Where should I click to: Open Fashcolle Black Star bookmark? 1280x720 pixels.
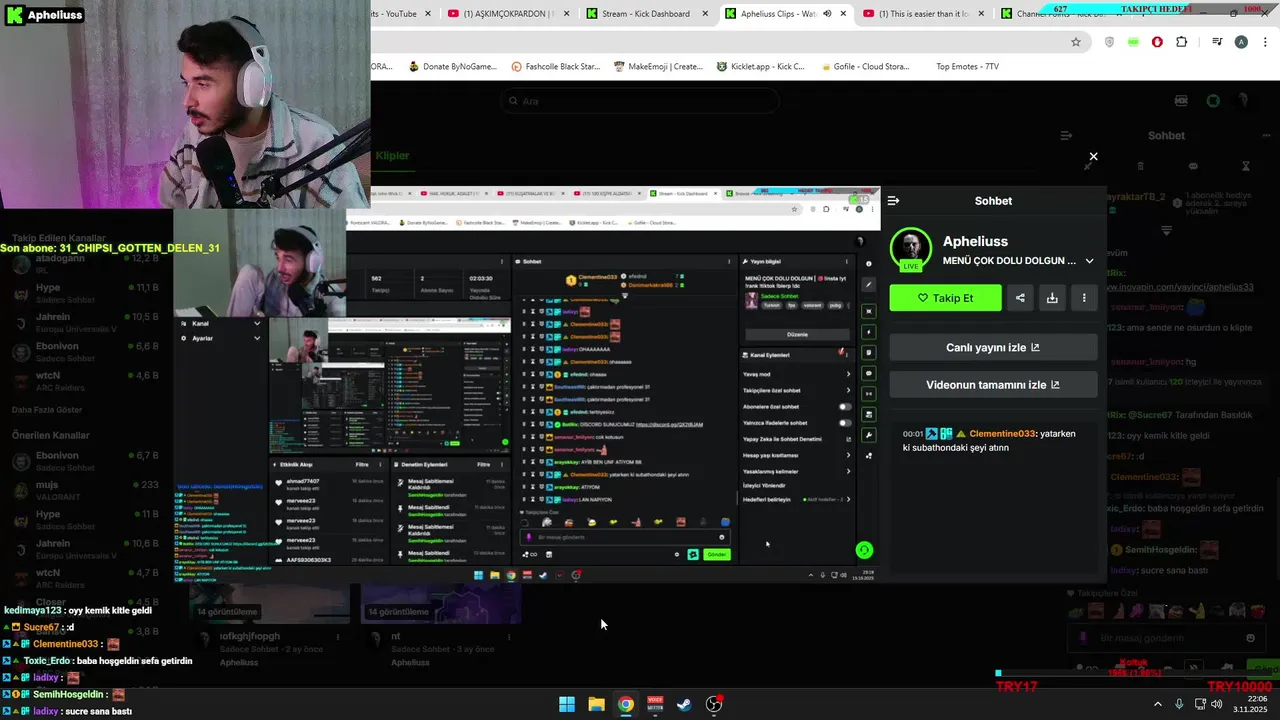tap(555, 67)
